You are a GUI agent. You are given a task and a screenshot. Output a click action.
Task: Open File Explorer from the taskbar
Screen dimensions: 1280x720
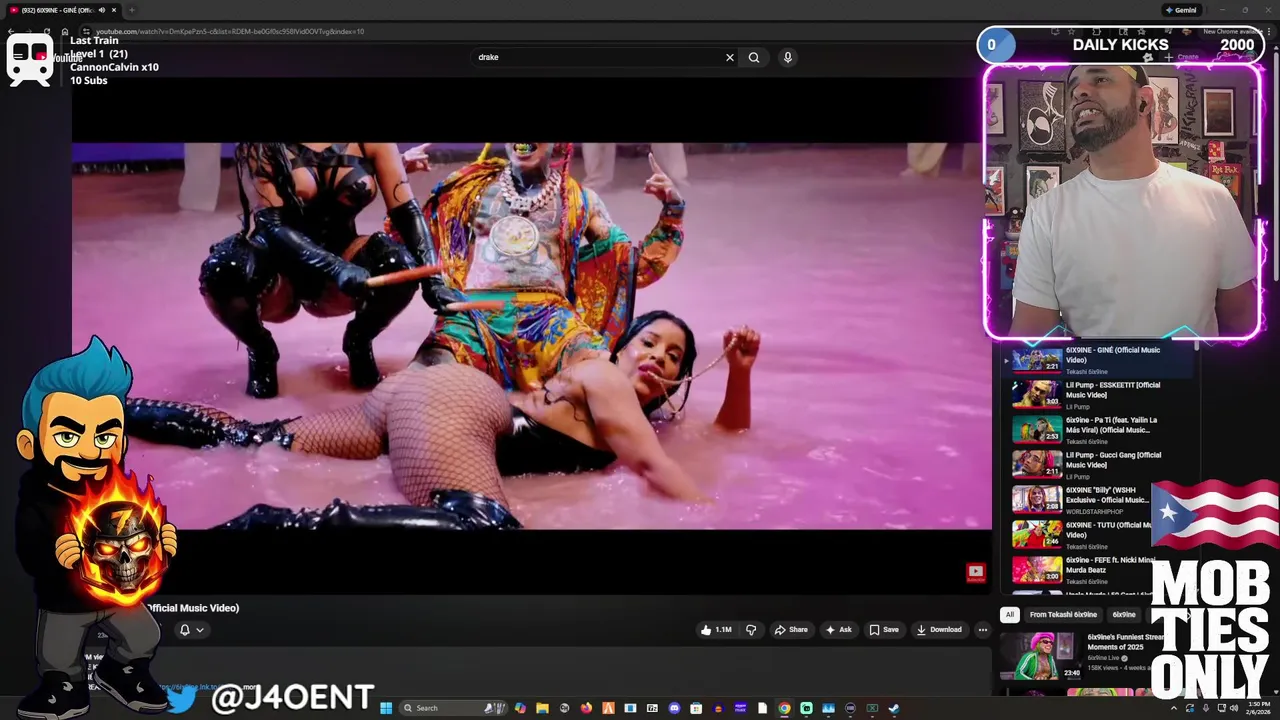pos(542,708)
